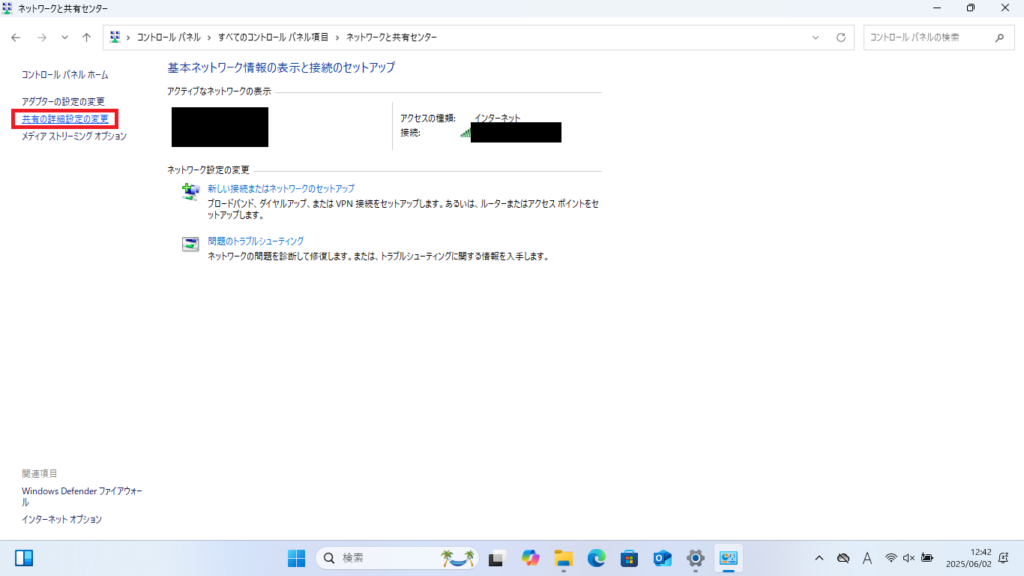Click the troubleshooting icon
Screen dimensions: 1024x576
[190, 244]
